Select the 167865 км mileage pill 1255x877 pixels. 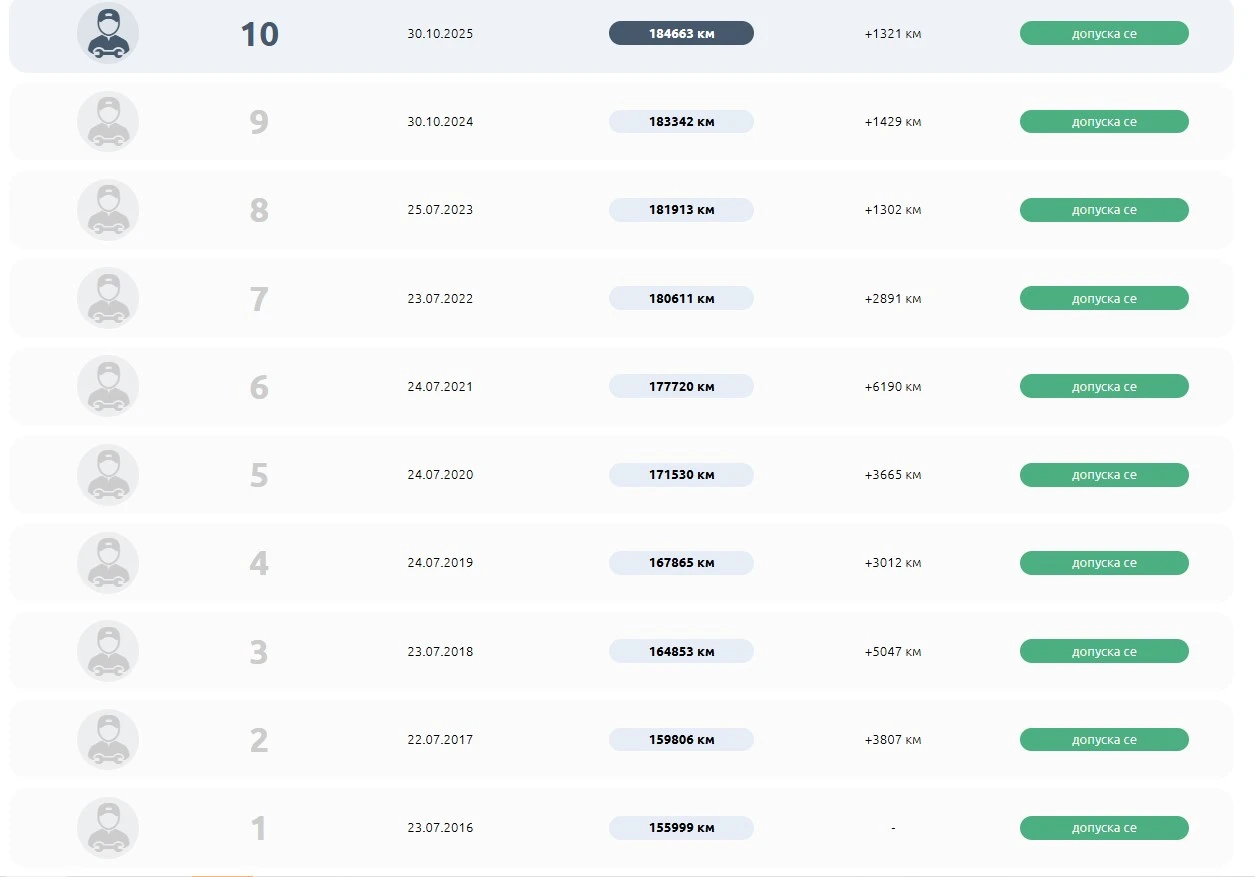coord(681,563)
